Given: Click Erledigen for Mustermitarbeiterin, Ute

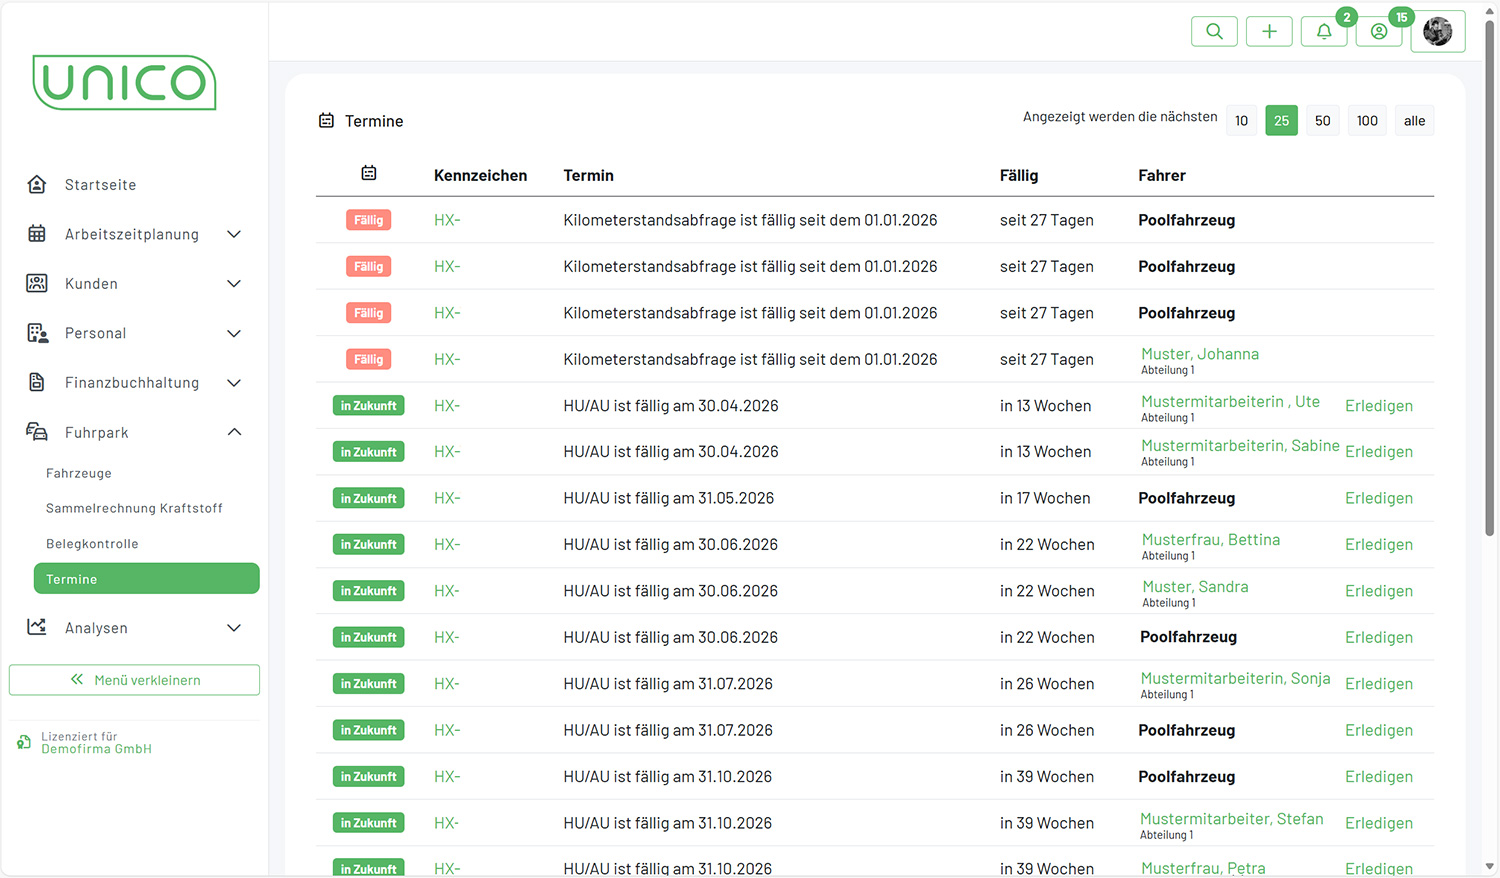Looking at the screenshot, I should click(x=1378, y=406).
